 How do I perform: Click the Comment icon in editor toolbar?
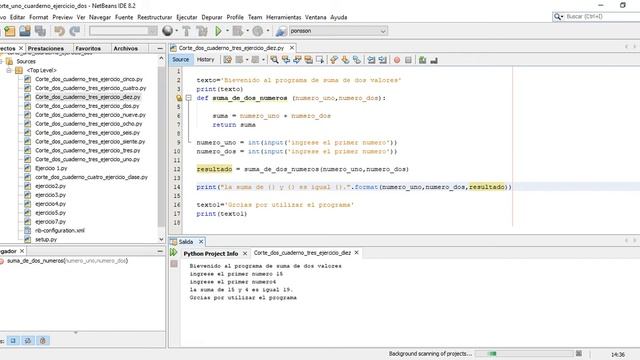pyautogui.click(x=422, y=60)
